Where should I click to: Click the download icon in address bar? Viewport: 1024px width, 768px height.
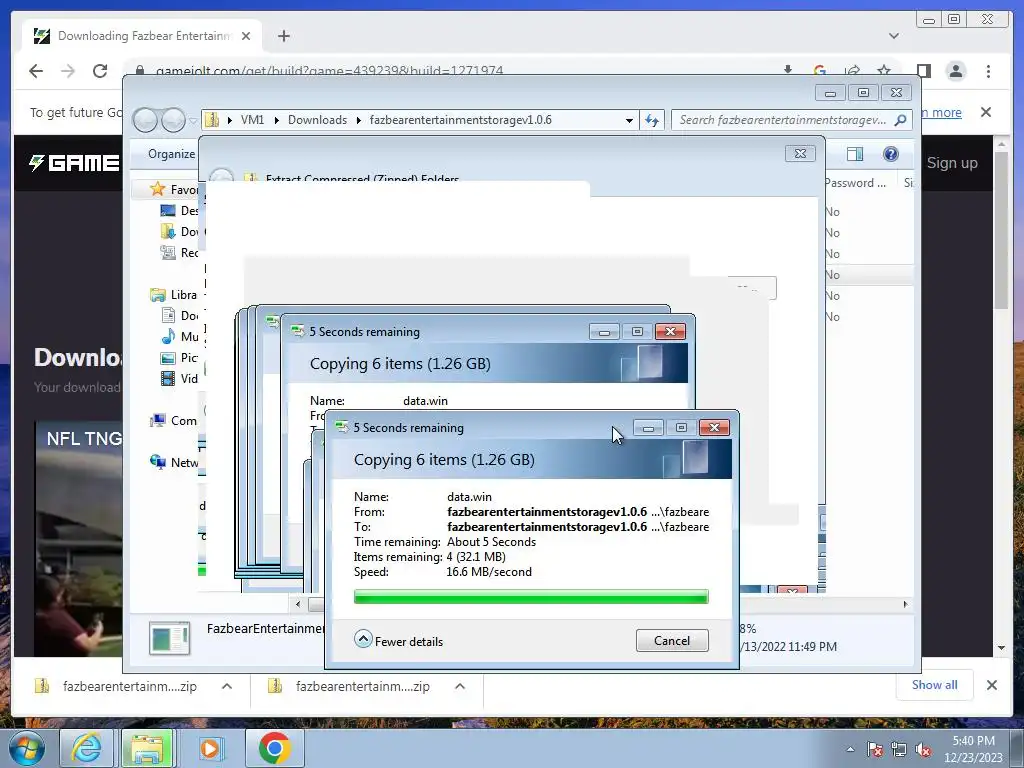pos(788,71)
